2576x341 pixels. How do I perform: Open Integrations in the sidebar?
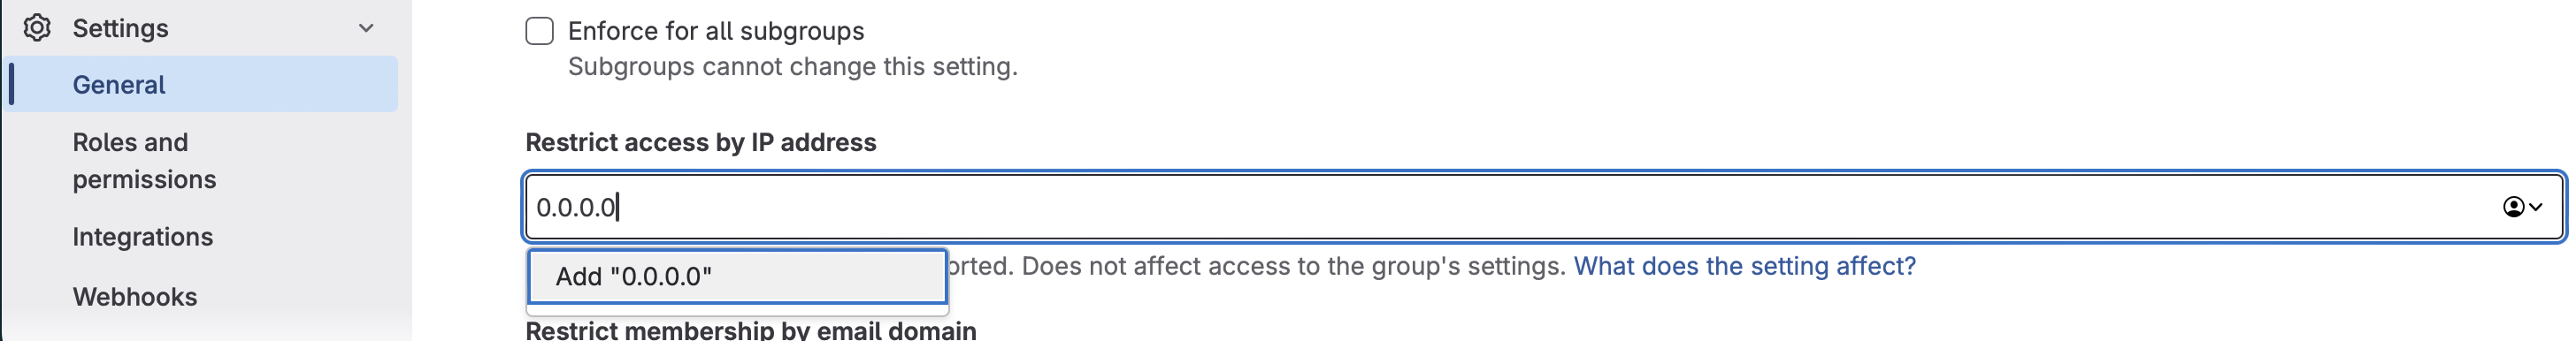pos(143,237)
